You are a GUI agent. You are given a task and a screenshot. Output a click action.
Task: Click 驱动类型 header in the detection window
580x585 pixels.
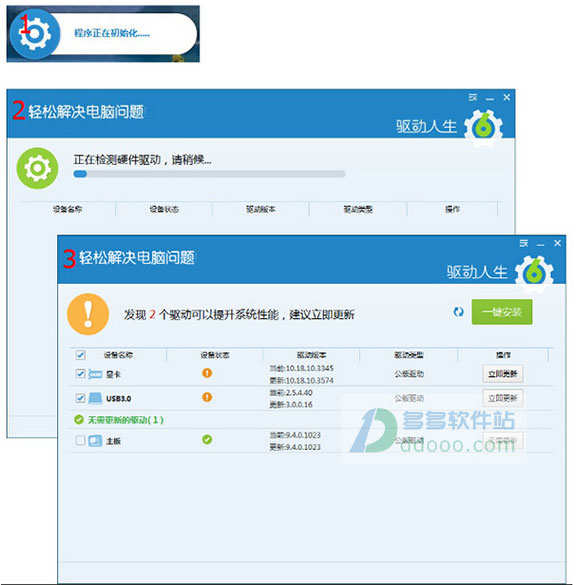point(358,209)
